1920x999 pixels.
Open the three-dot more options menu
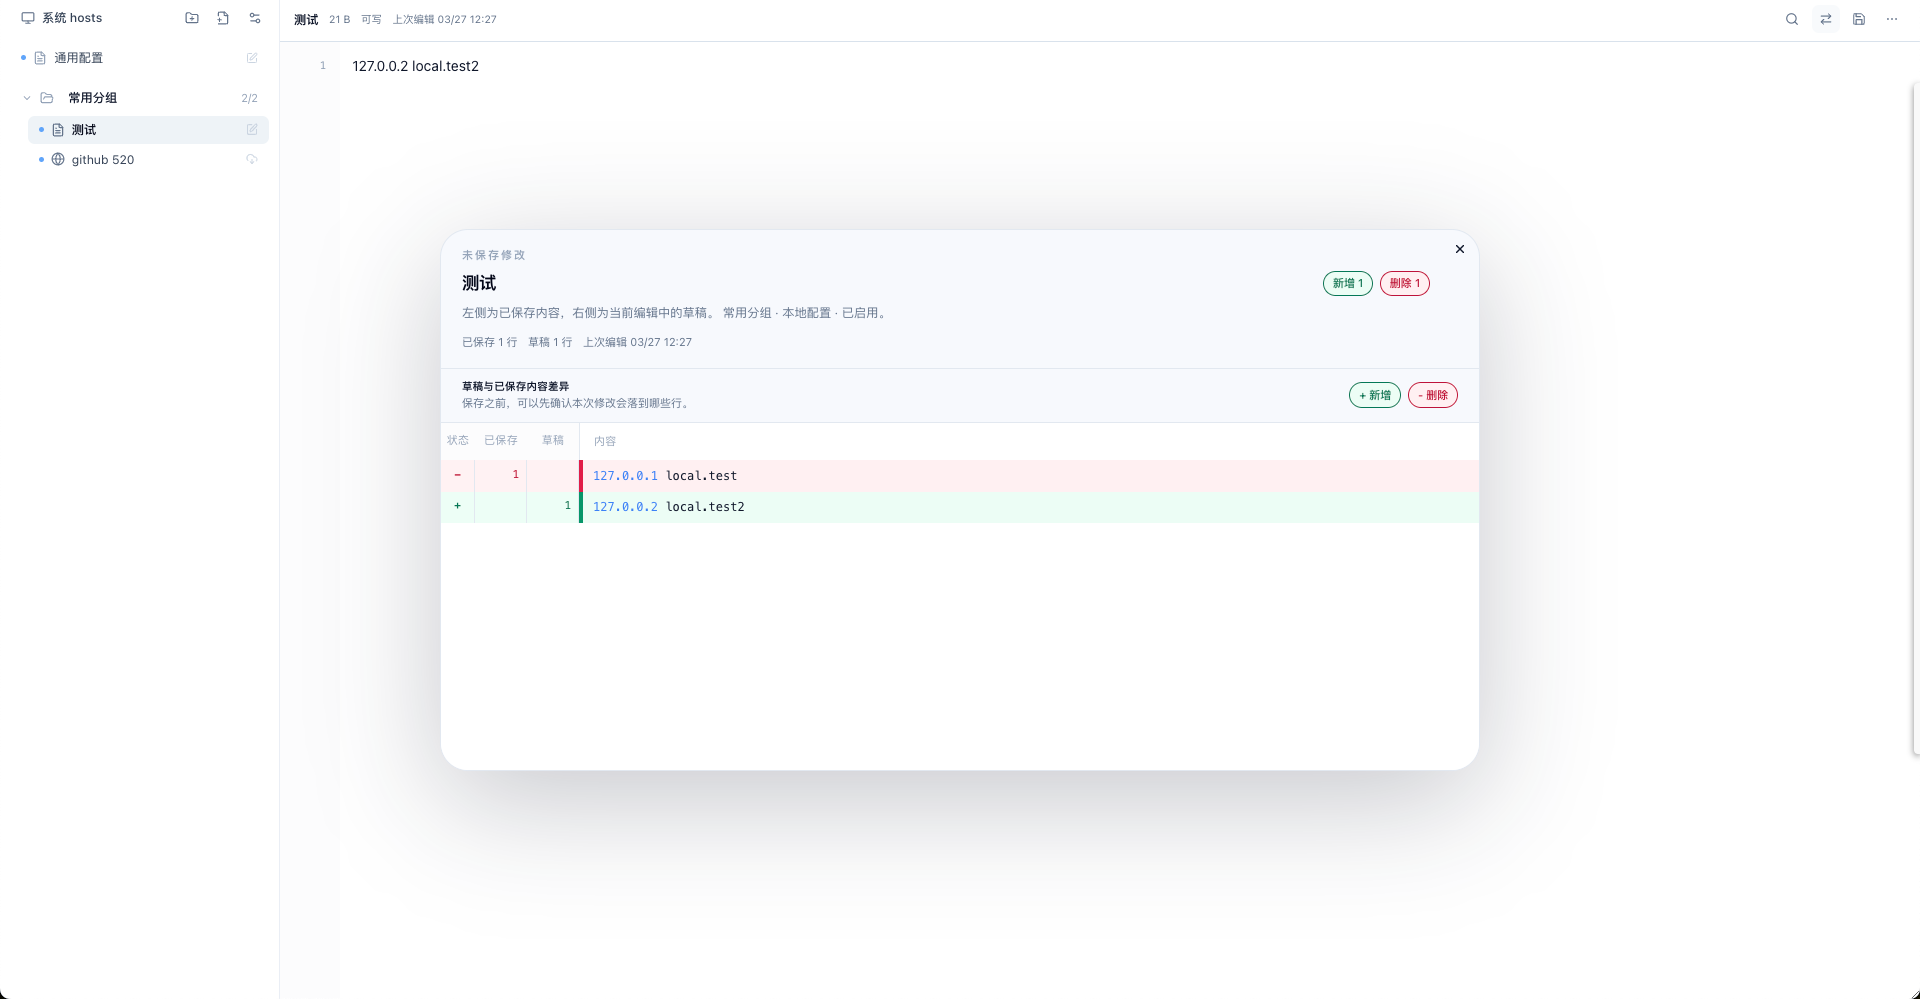(1892, 19)
